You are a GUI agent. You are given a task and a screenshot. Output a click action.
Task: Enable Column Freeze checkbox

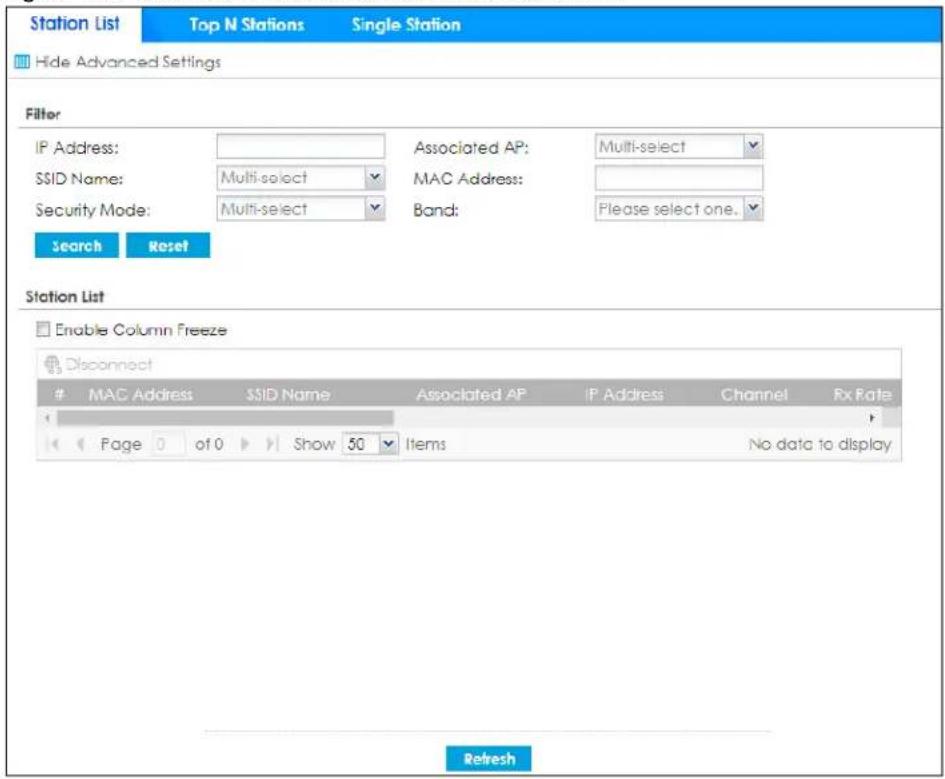click(43, 330)
